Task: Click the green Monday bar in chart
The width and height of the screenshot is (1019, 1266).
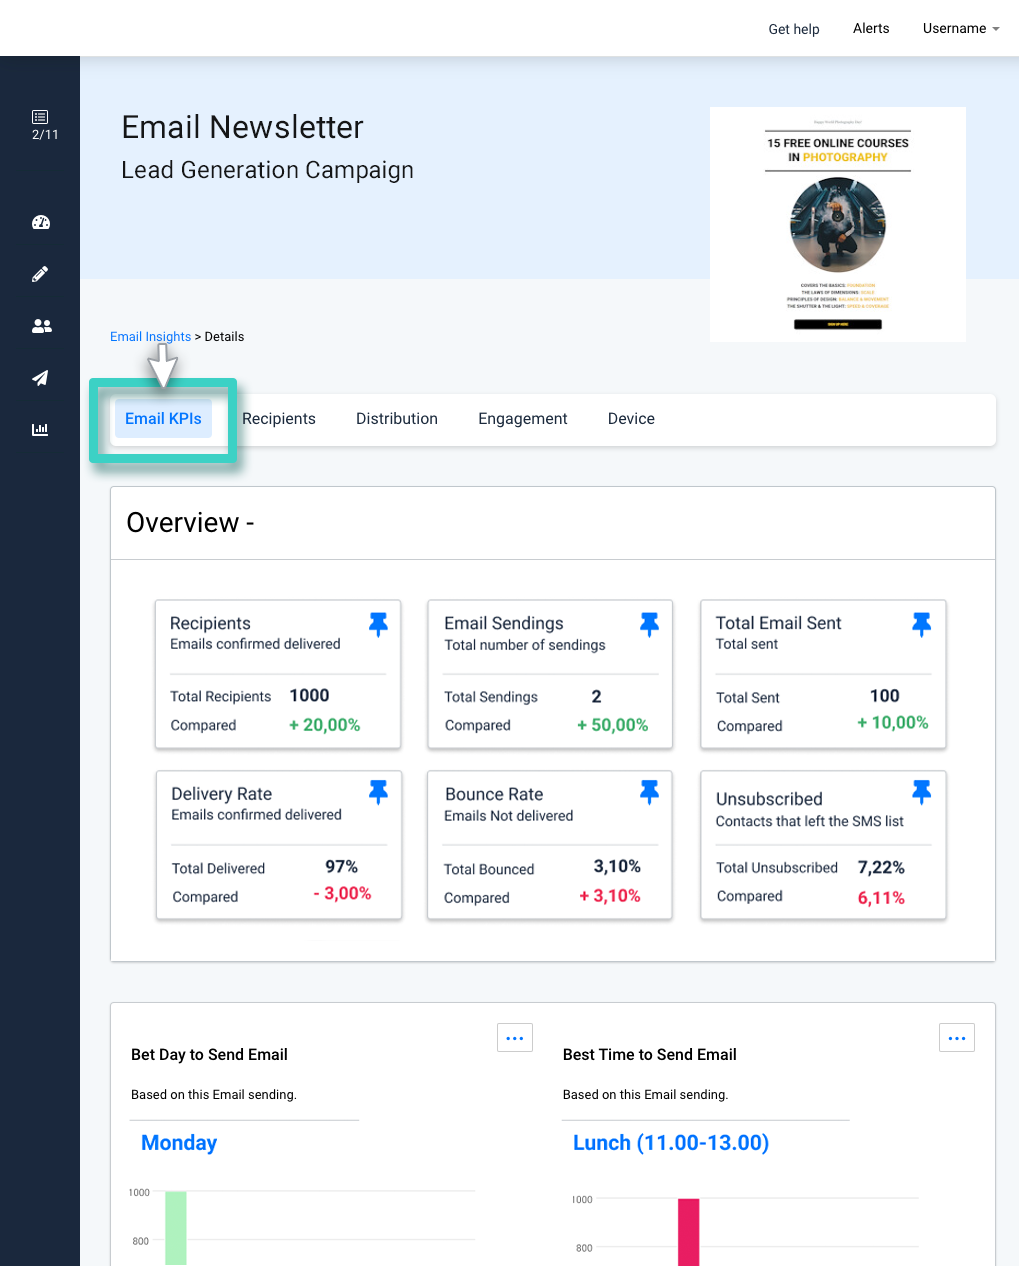Action: tap(176, 1228)
